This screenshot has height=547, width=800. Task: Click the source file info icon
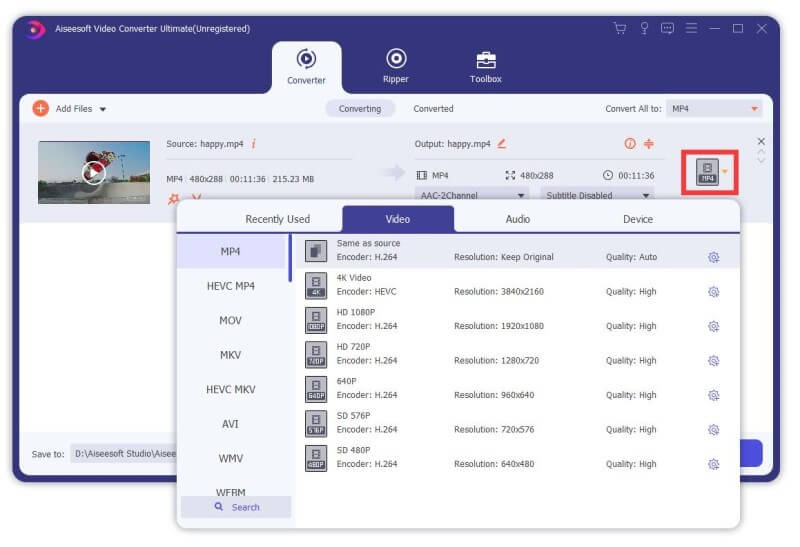(254, 144)
